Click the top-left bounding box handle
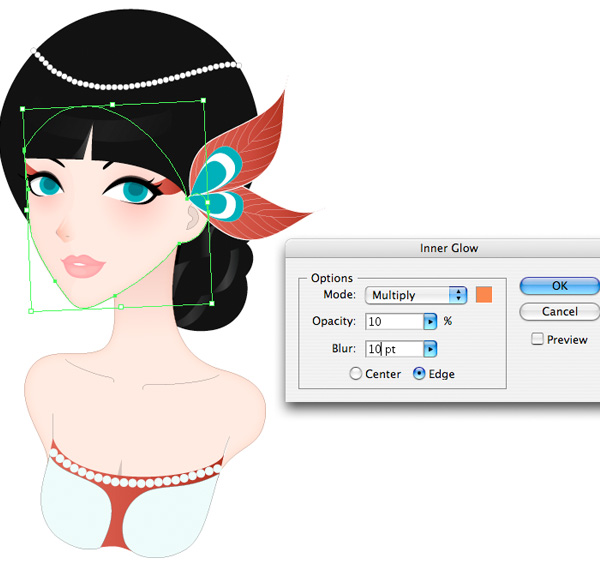This screenshot has height=578, width=600. tap(23, 109)
